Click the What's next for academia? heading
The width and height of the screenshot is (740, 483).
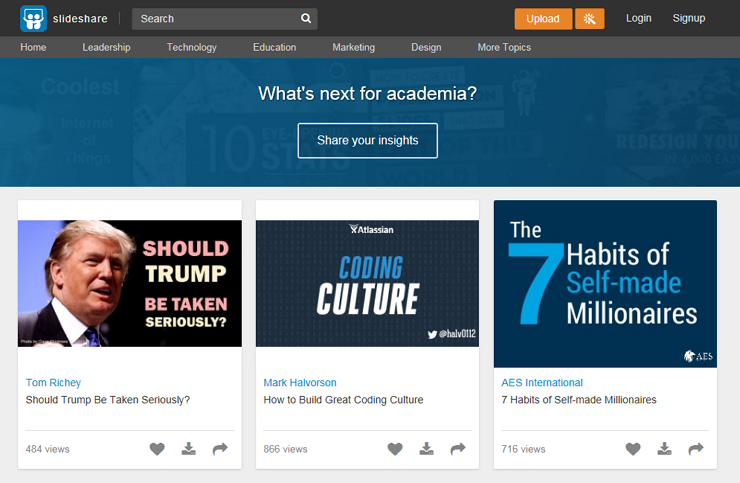(368, 93)
